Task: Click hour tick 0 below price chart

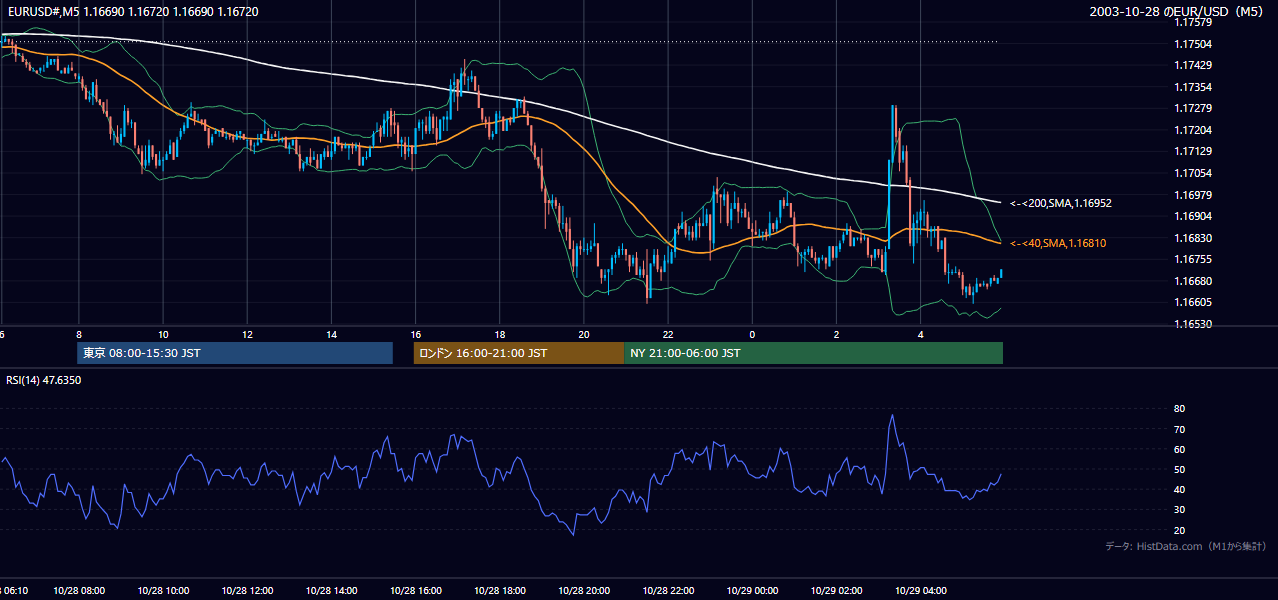Action: tap(752, 334)
